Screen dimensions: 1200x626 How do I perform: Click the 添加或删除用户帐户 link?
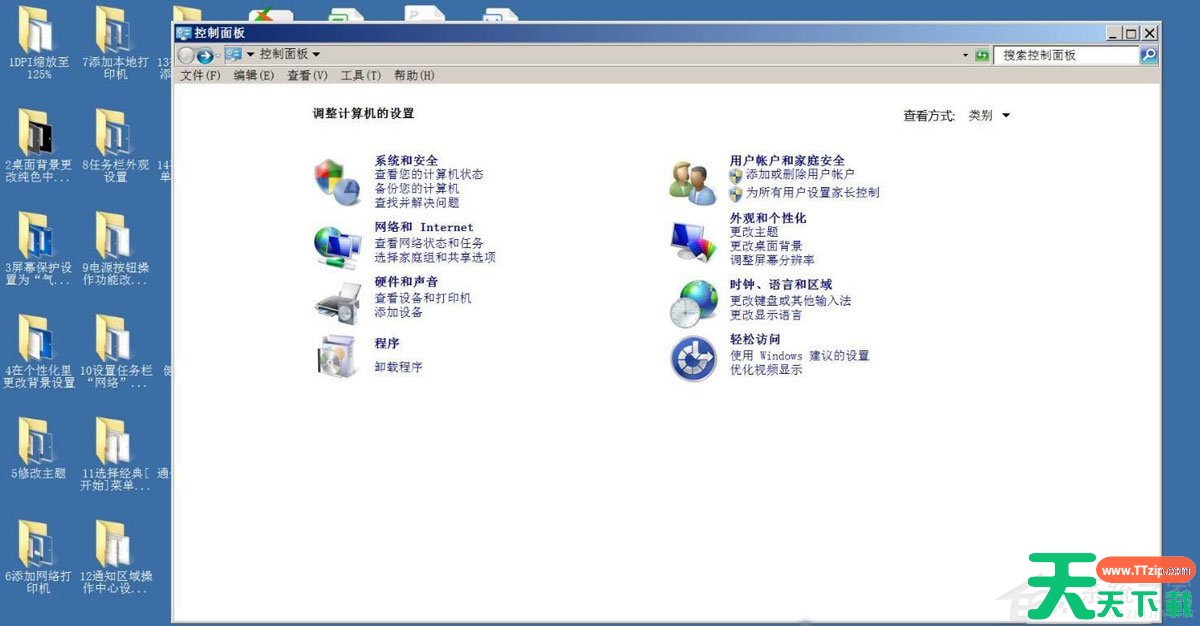(x=799, y=174)
